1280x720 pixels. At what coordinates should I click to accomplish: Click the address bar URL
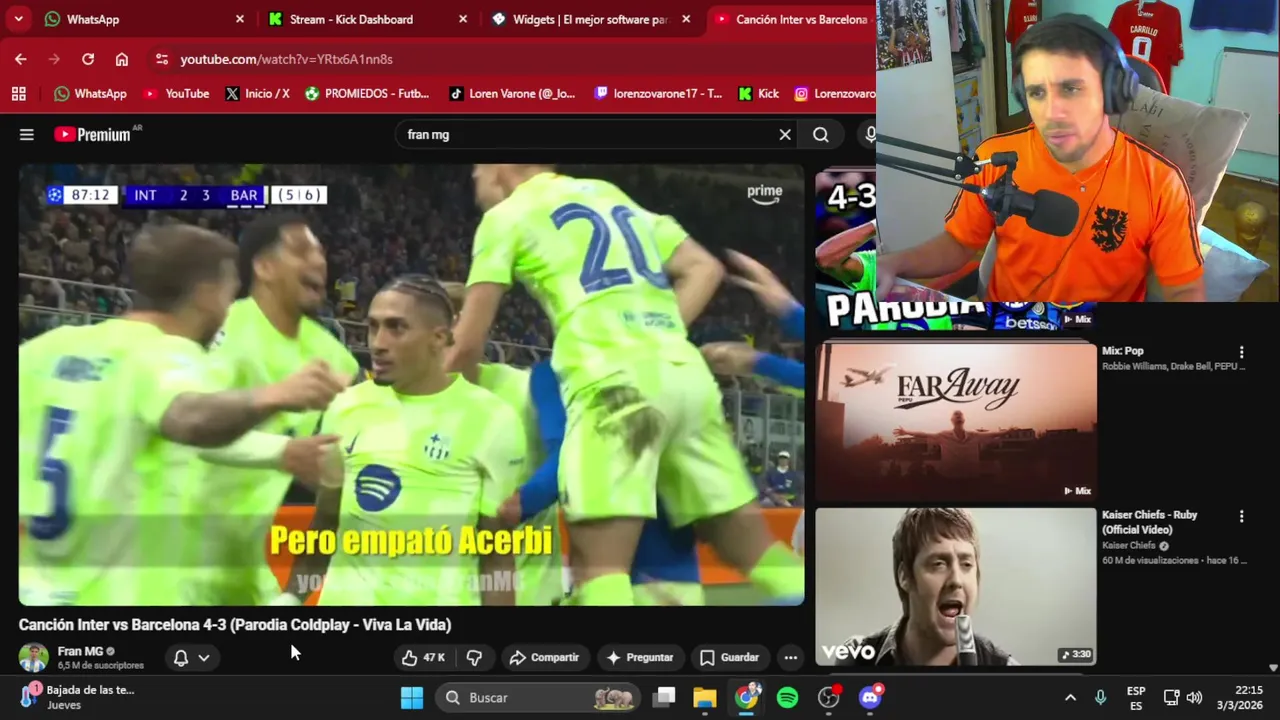pos(286,59)
